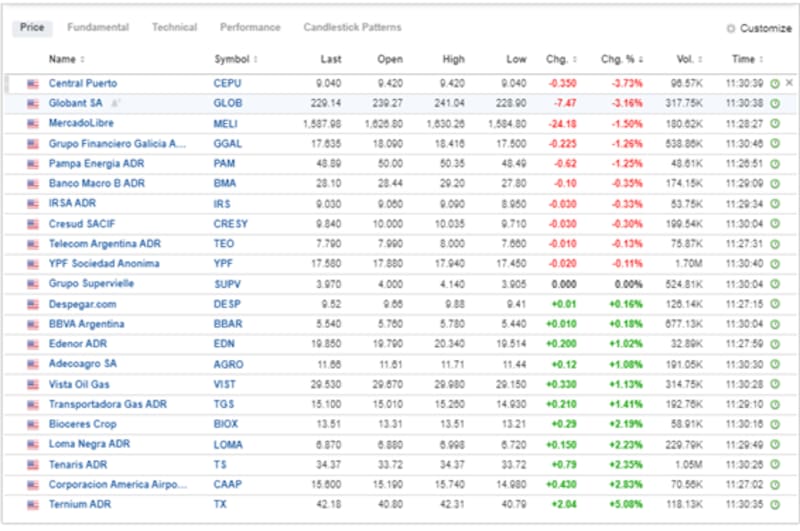Sort the table by Symbol column header
800x531 pixels.
[236, 59]
